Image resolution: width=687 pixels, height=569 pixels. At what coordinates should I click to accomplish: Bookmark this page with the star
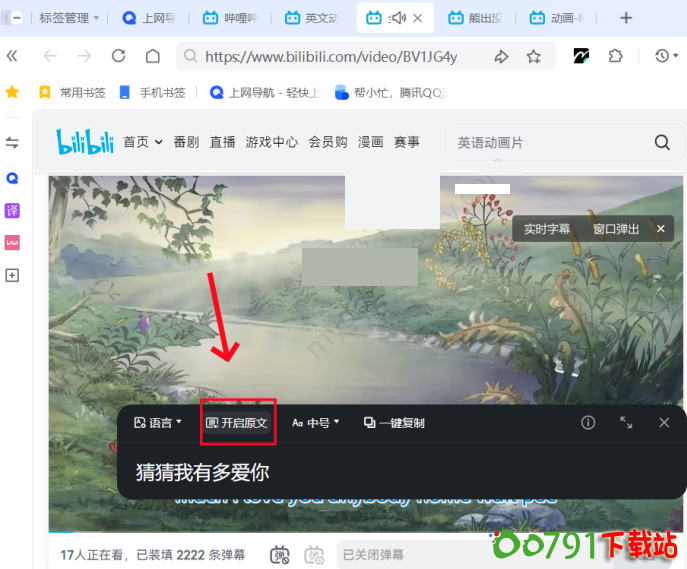click(533, 57)
